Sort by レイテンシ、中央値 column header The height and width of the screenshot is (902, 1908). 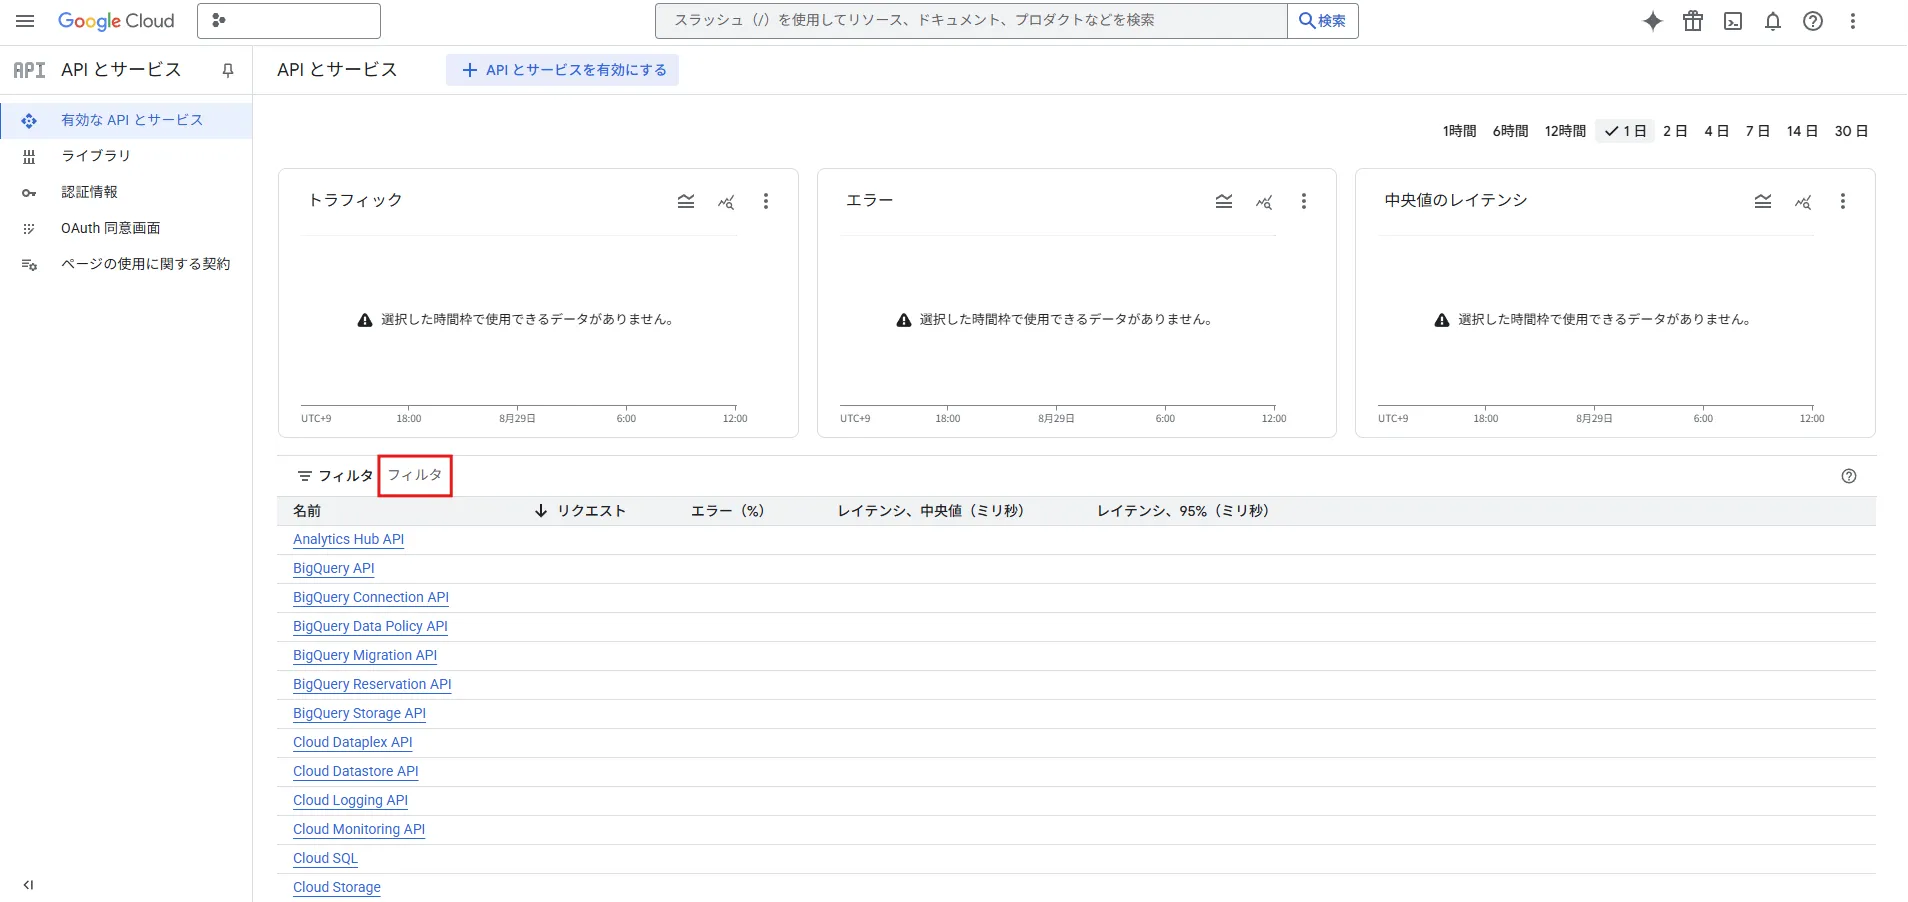pos(931,511)
